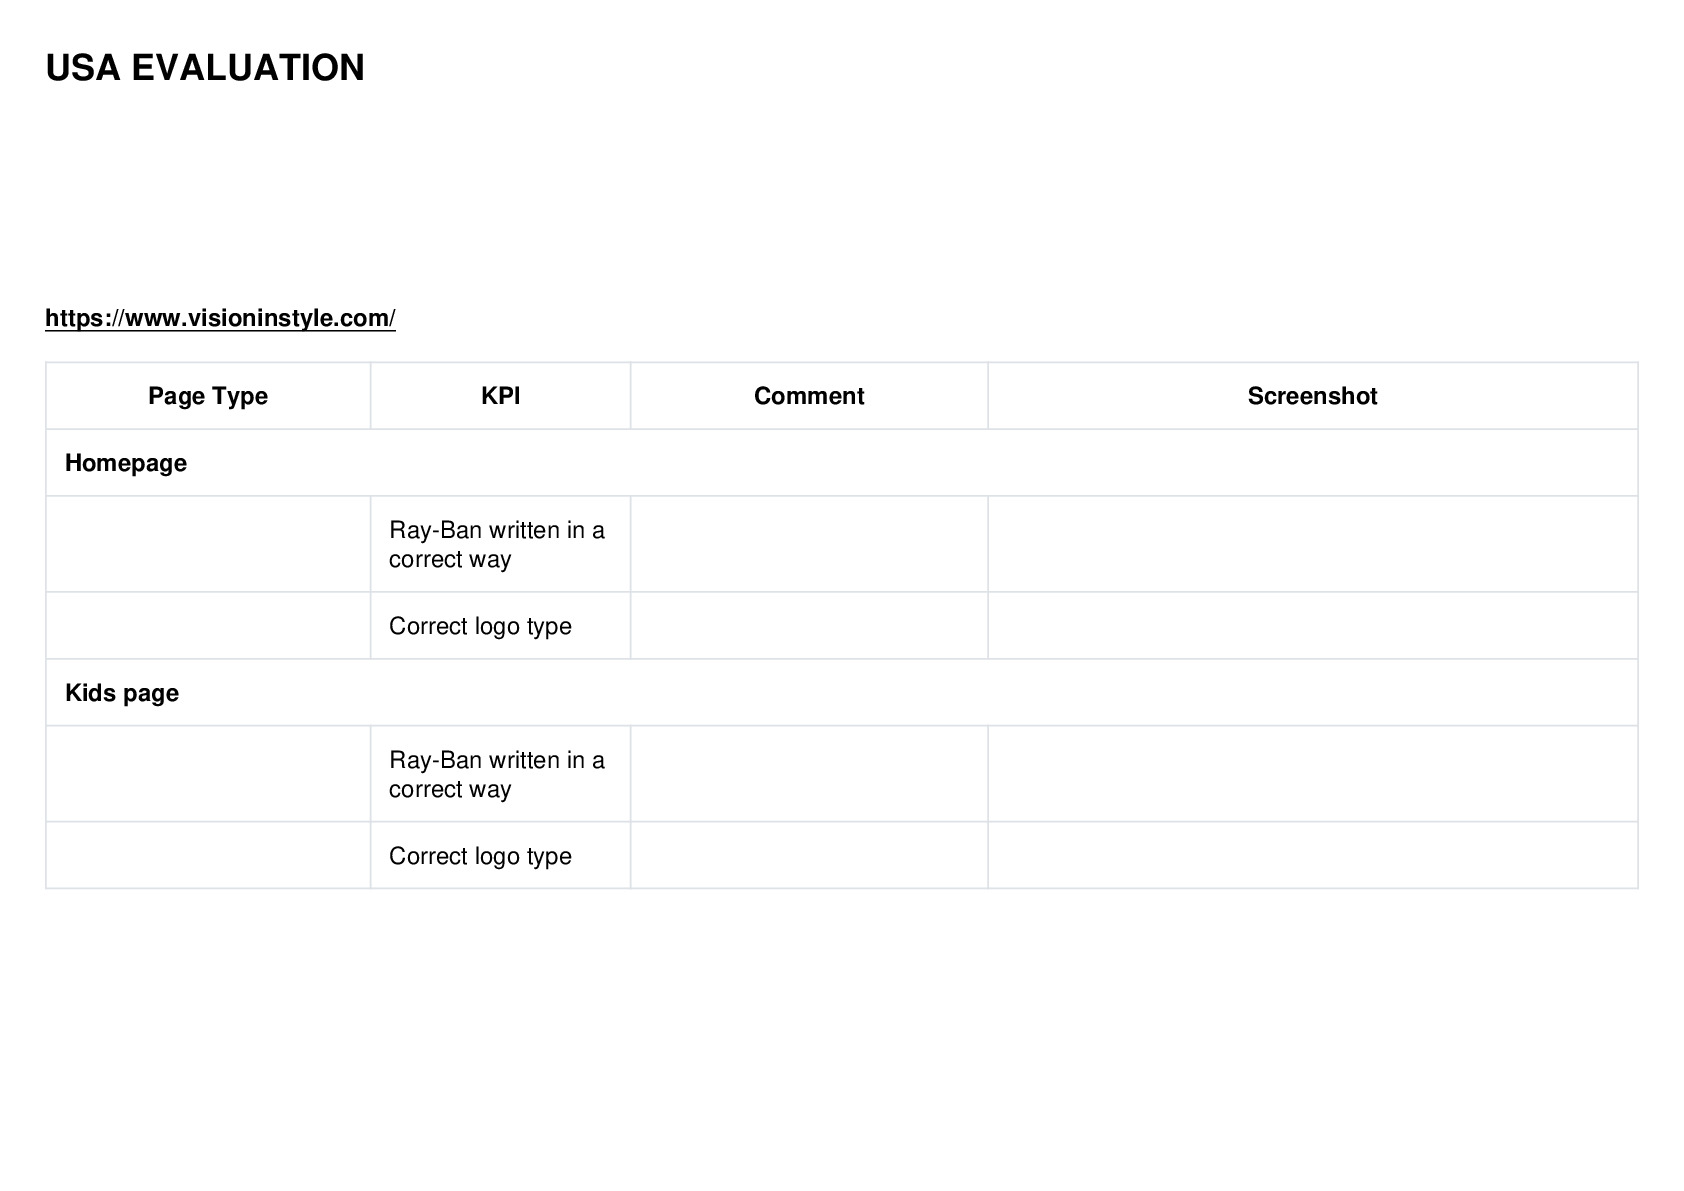Click empty Comment cell for Kids Ray-Ban row
Image resolution: width=1684 pixels, height=1191 pixels.
[x=809, y=774]
